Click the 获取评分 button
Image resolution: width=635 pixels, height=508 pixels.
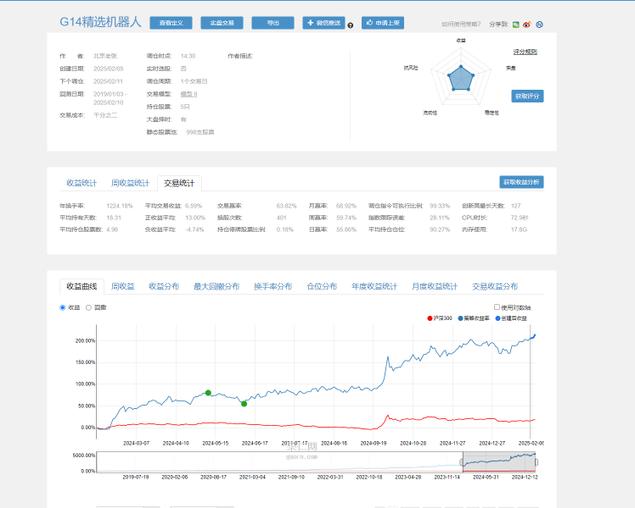click(526, 96)
